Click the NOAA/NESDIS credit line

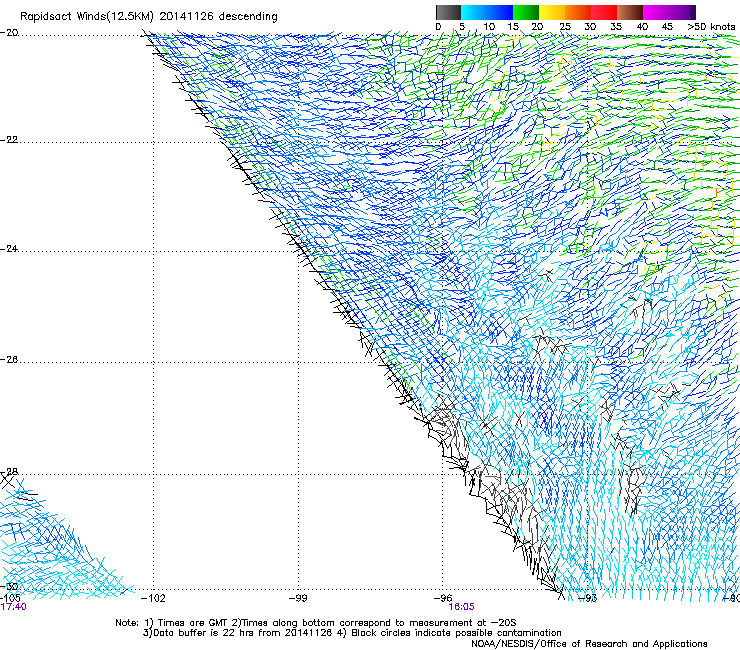[x=589, y=644]
